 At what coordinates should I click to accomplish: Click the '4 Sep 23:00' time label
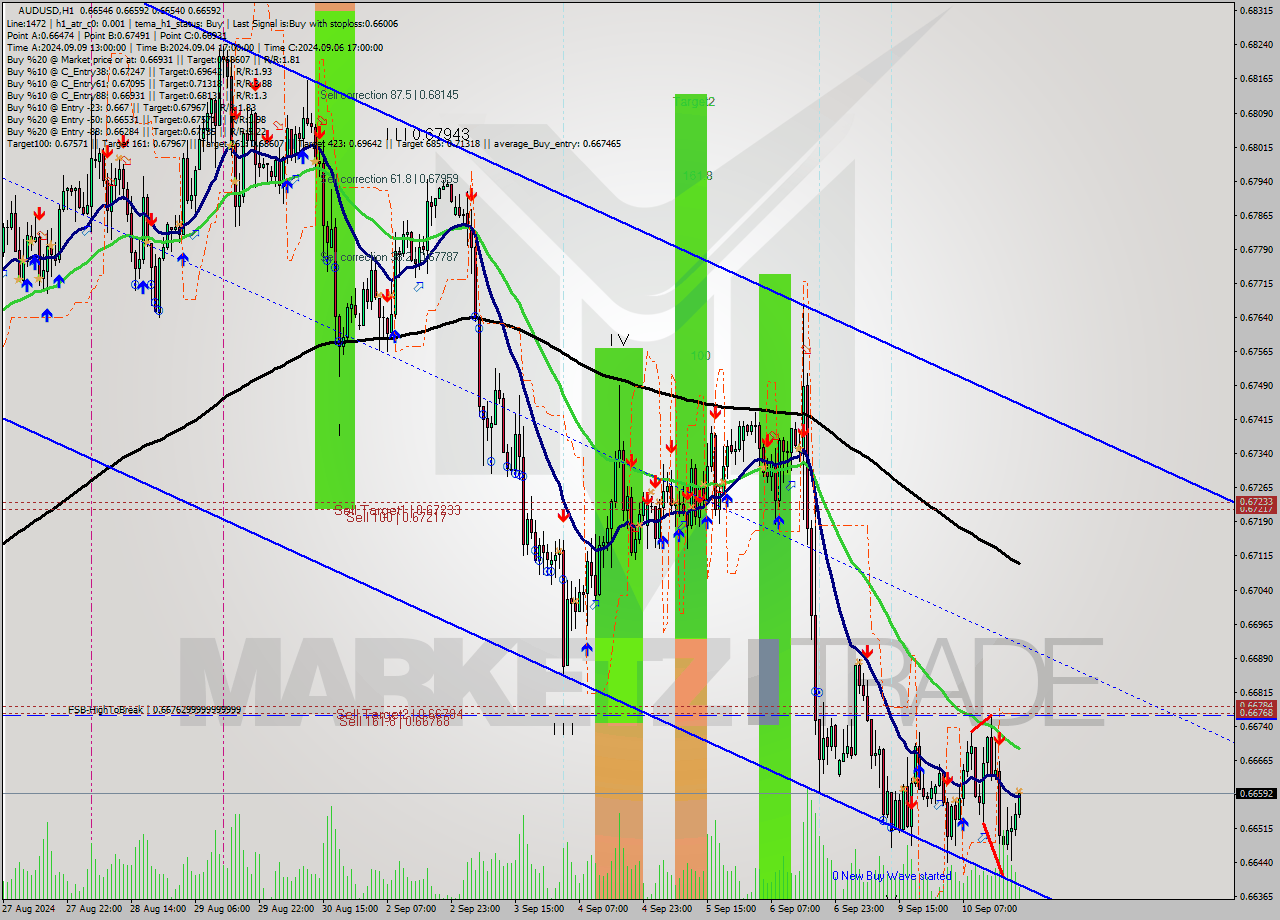click(x=667, y=909)
